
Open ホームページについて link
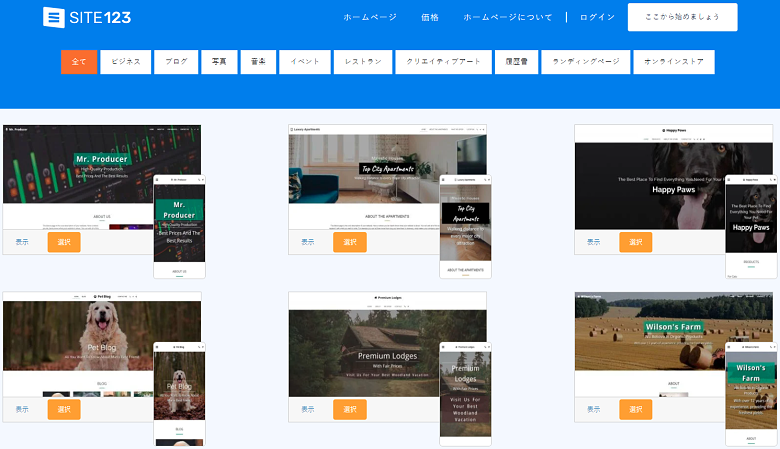pyautogui.click(x=508, y=17)
